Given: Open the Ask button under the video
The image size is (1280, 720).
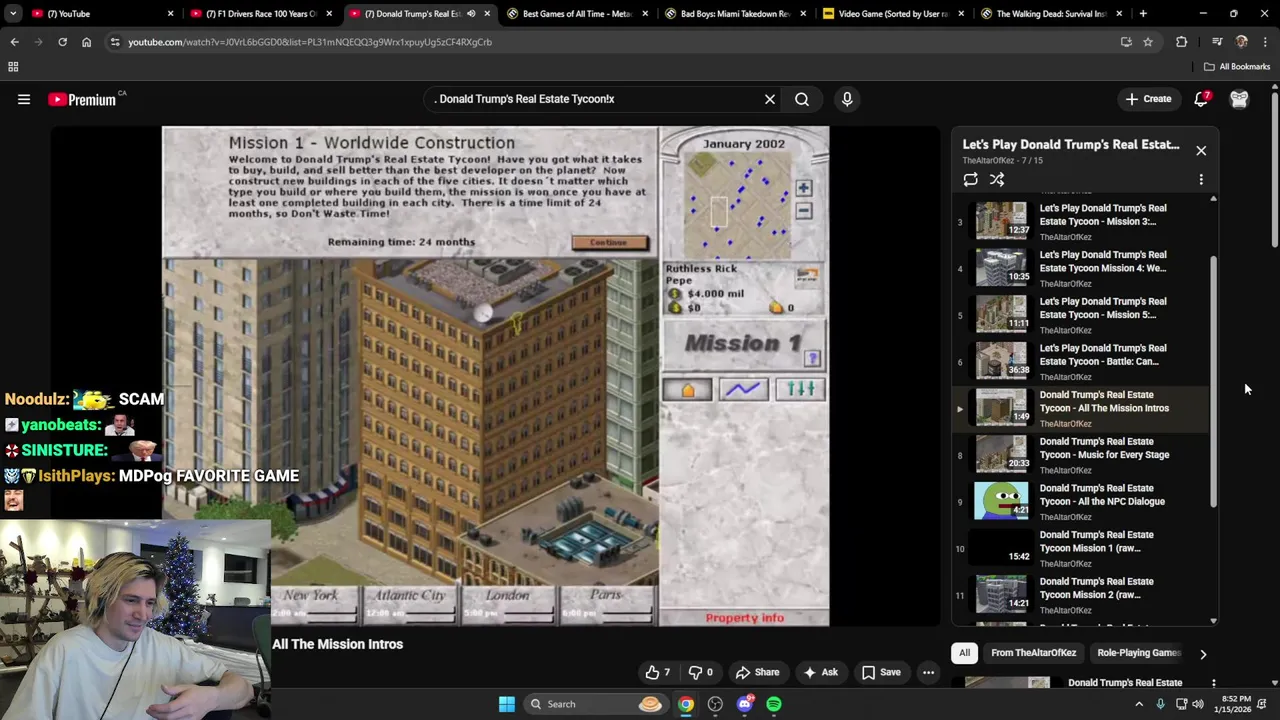Looking at the screenshot, I should tap(821, 672).
